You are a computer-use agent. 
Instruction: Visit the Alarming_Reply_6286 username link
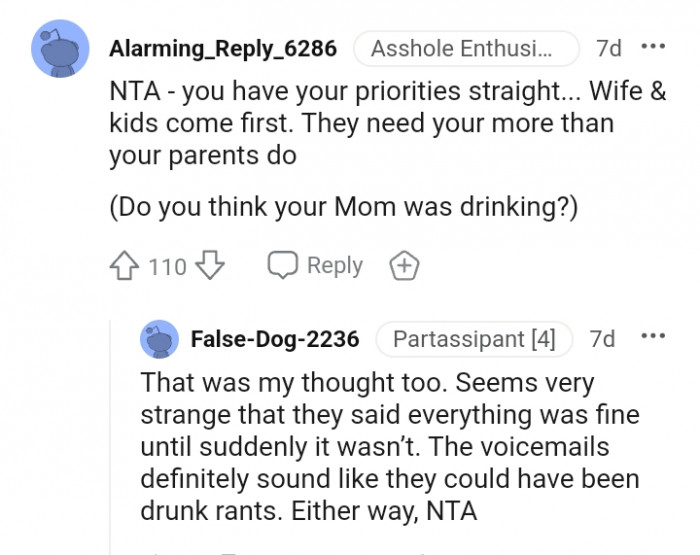point(222,48)
